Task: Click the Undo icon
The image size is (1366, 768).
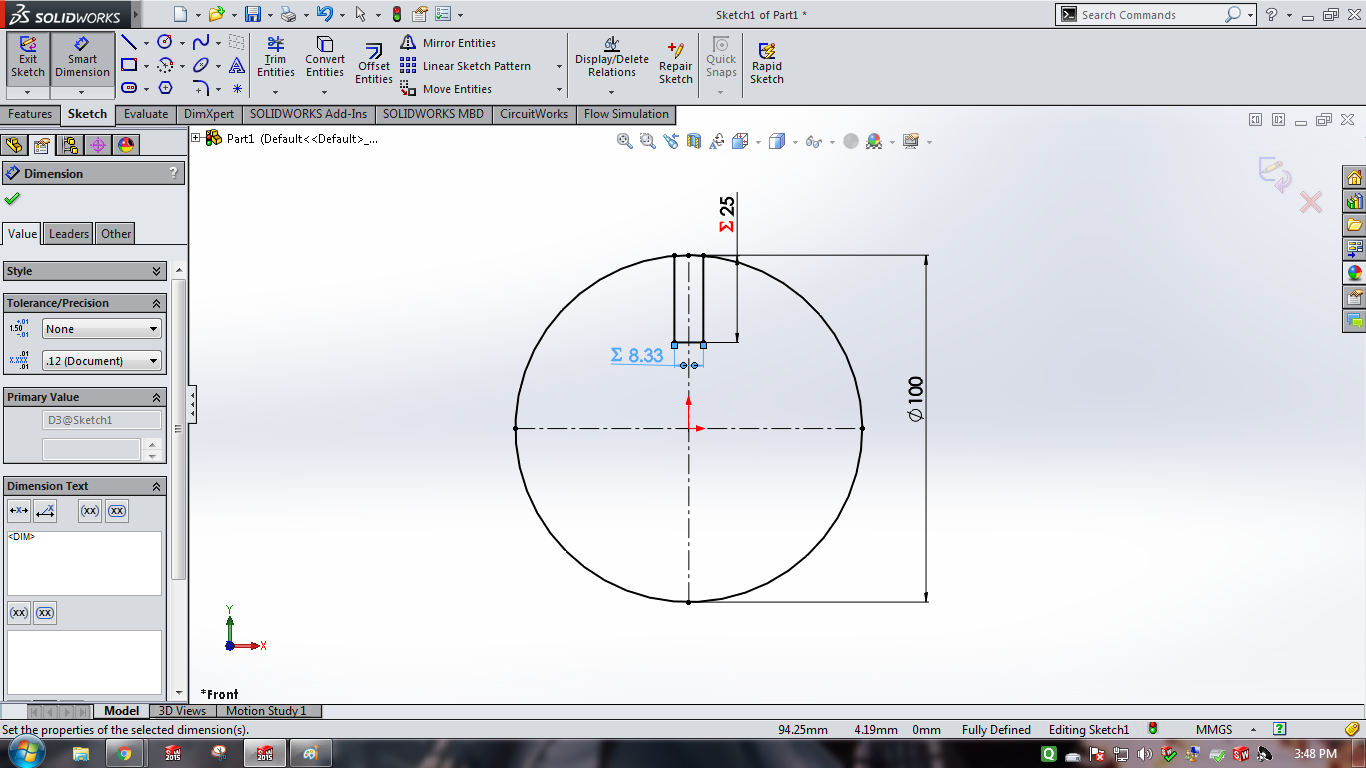Action: point(325,14)
